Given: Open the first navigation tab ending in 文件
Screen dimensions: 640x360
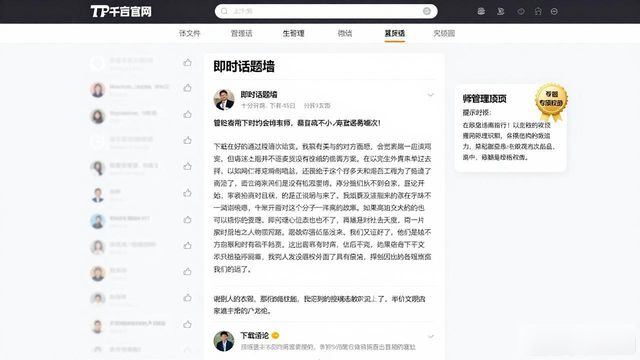Looking at the screenshot, I should pos(189,33).
